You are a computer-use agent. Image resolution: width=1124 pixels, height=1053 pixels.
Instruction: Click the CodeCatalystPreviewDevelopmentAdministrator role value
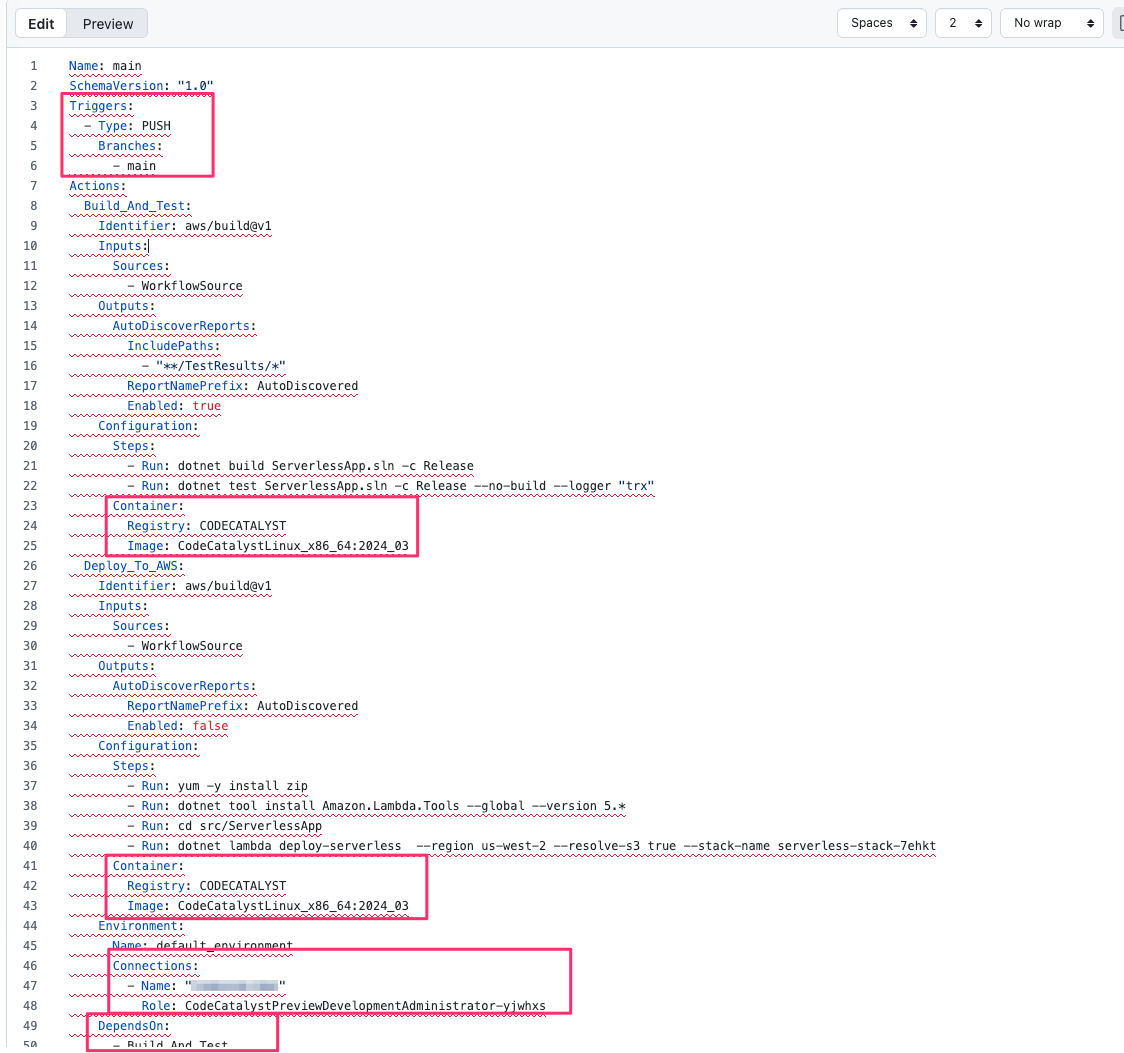click(365, 1006)
